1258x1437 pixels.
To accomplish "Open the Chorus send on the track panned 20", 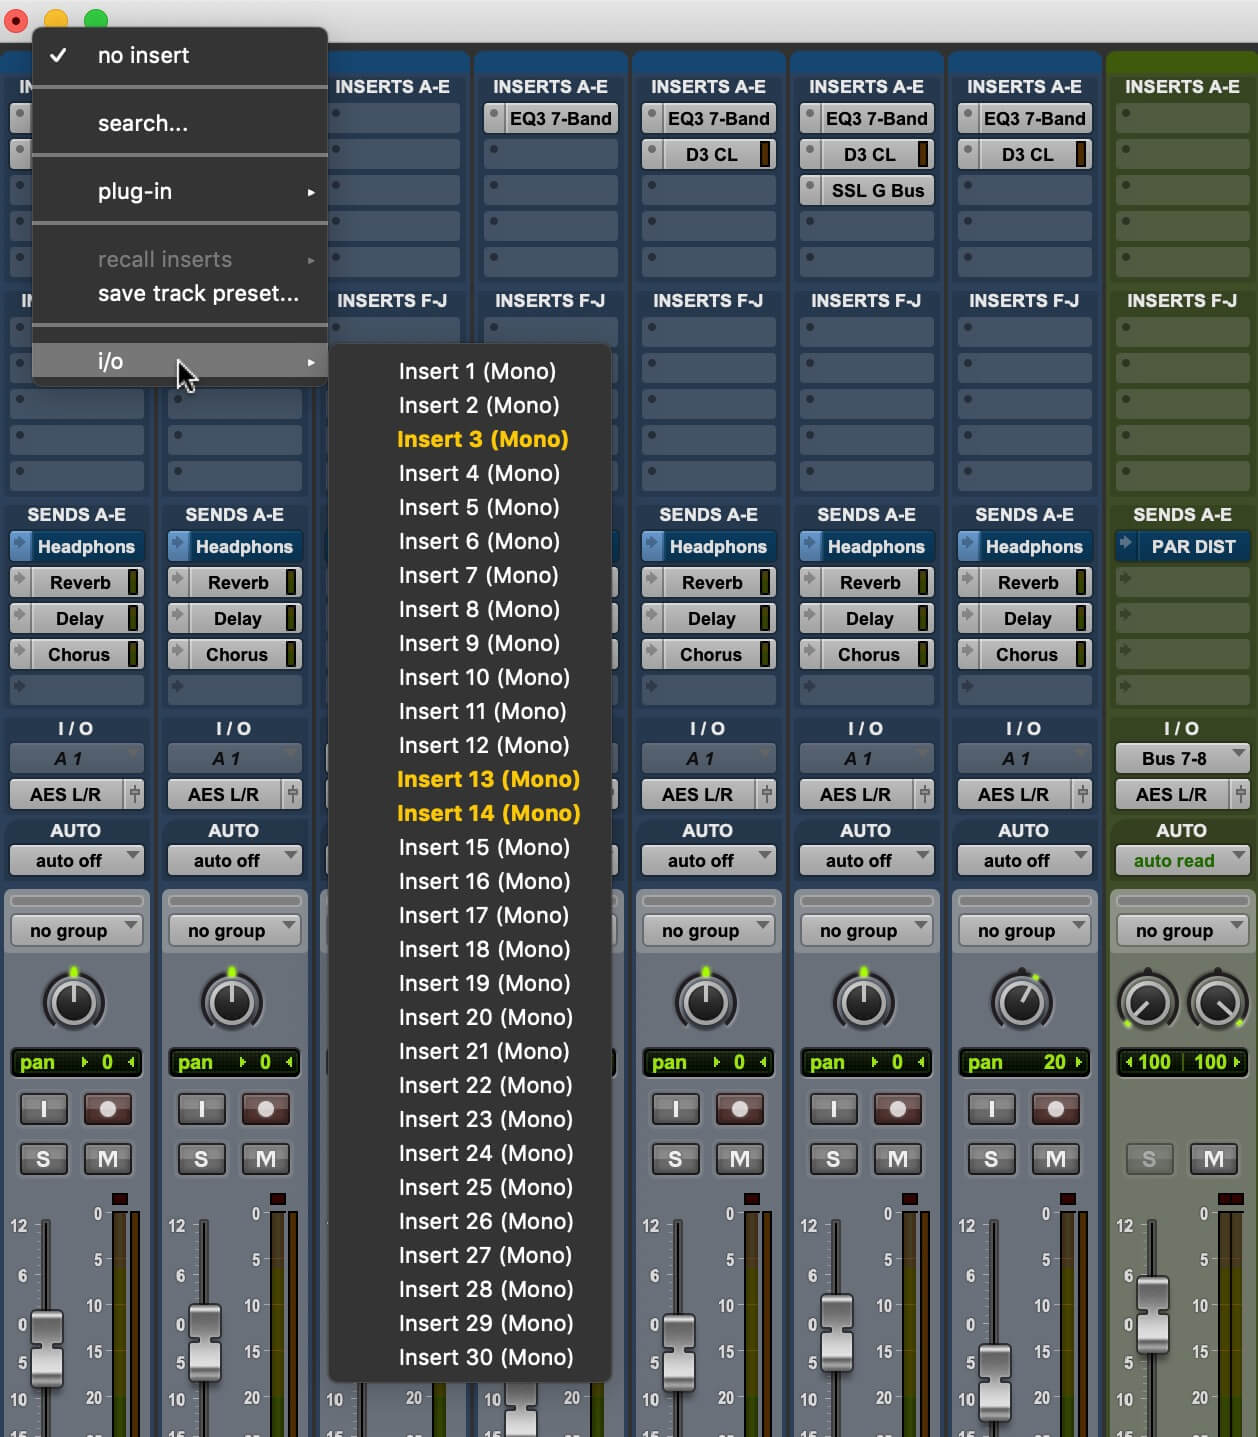I will click(x=1027, y=654).
